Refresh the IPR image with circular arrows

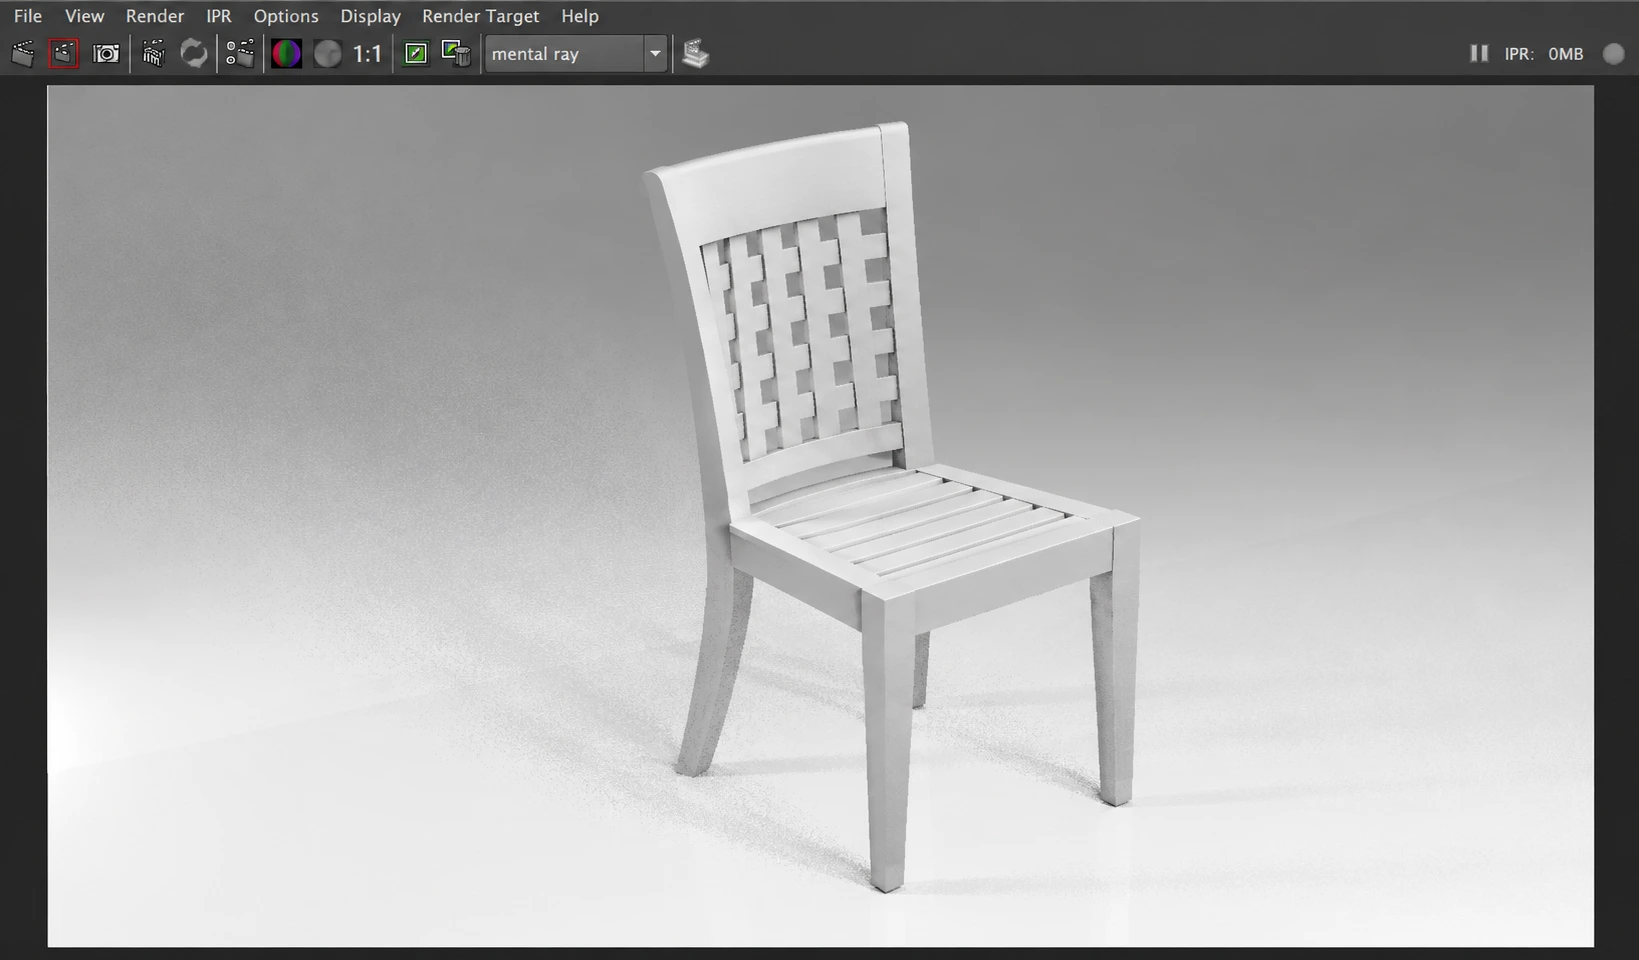click(x=194, y=54)
